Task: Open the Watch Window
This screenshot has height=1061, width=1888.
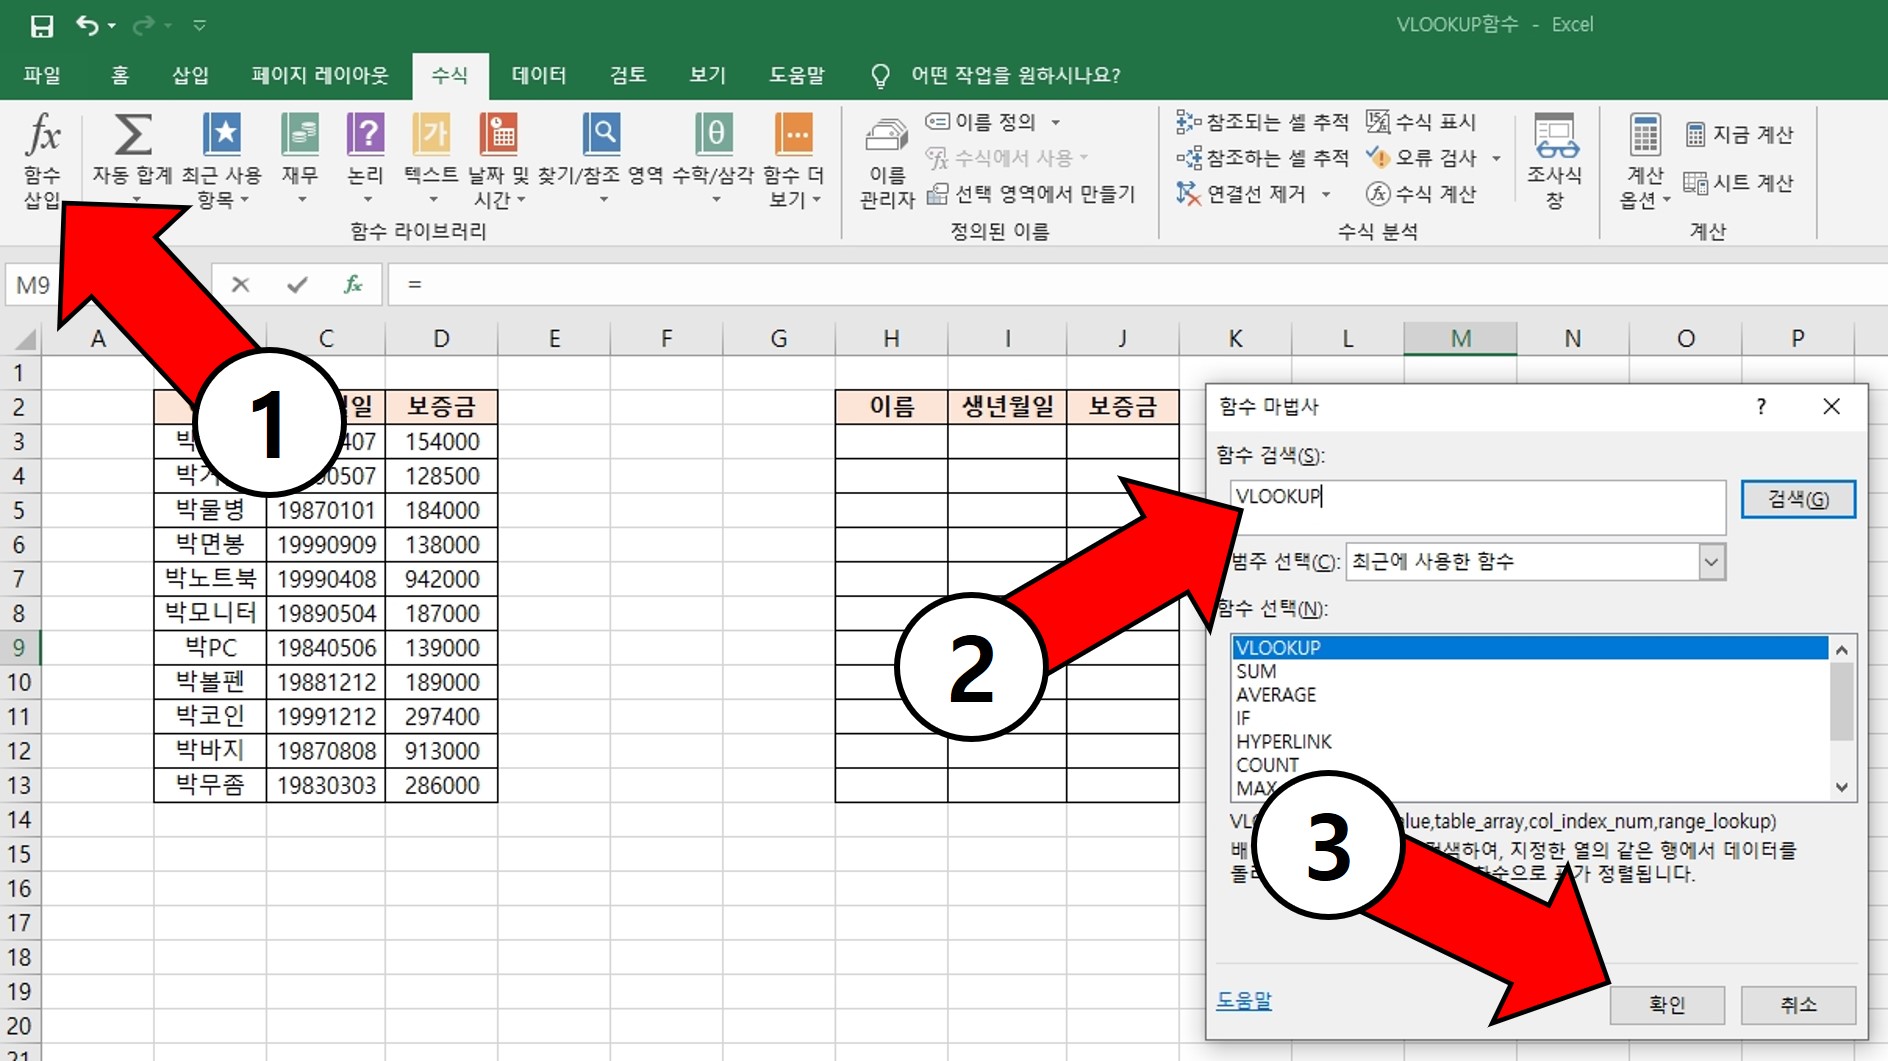Action: click(x=1555, y=160)
